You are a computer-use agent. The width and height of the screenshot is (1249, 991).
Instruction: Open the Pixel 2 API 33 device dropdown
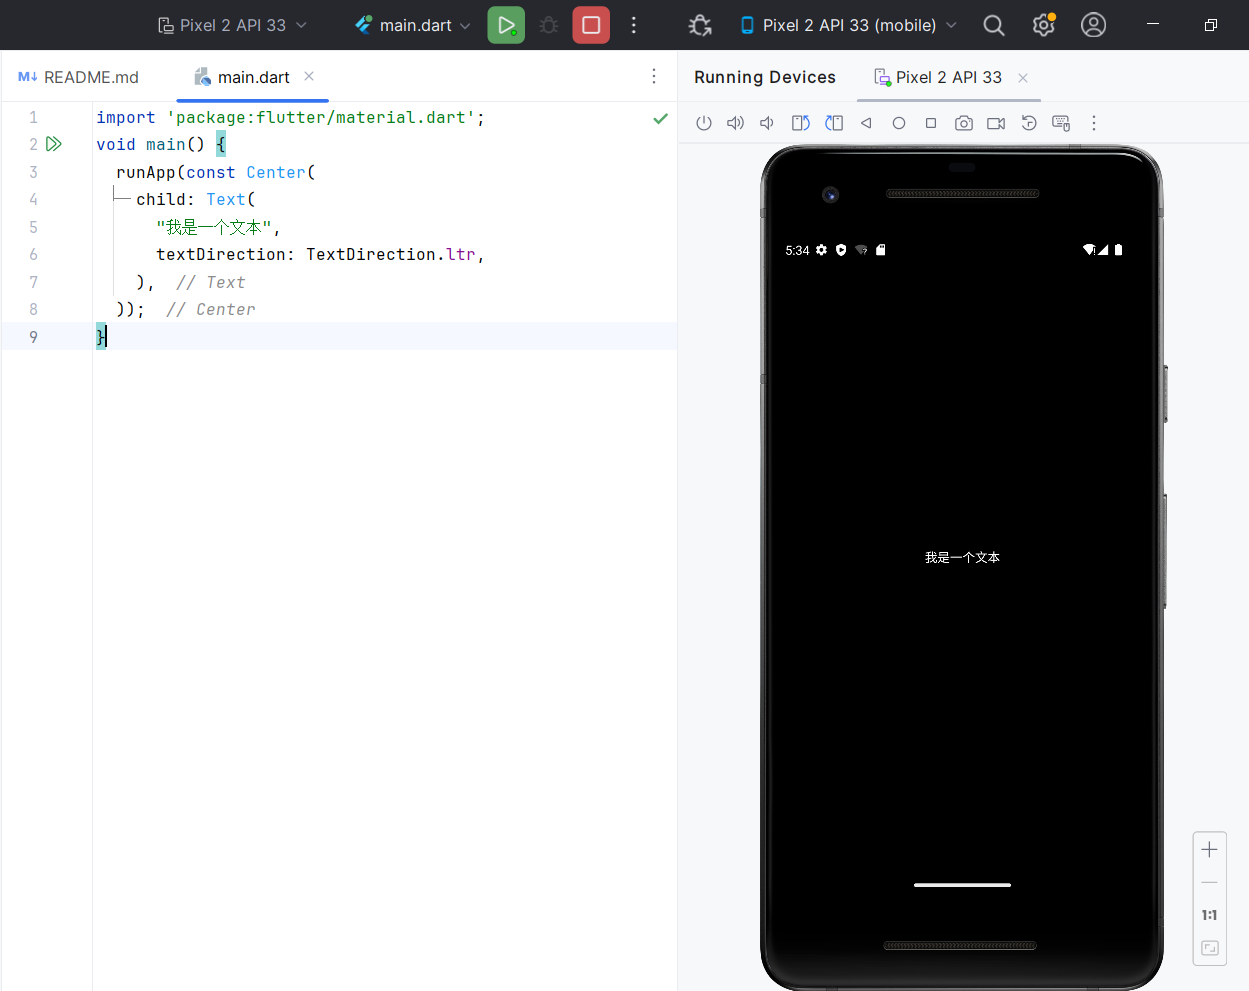point(232,25)
